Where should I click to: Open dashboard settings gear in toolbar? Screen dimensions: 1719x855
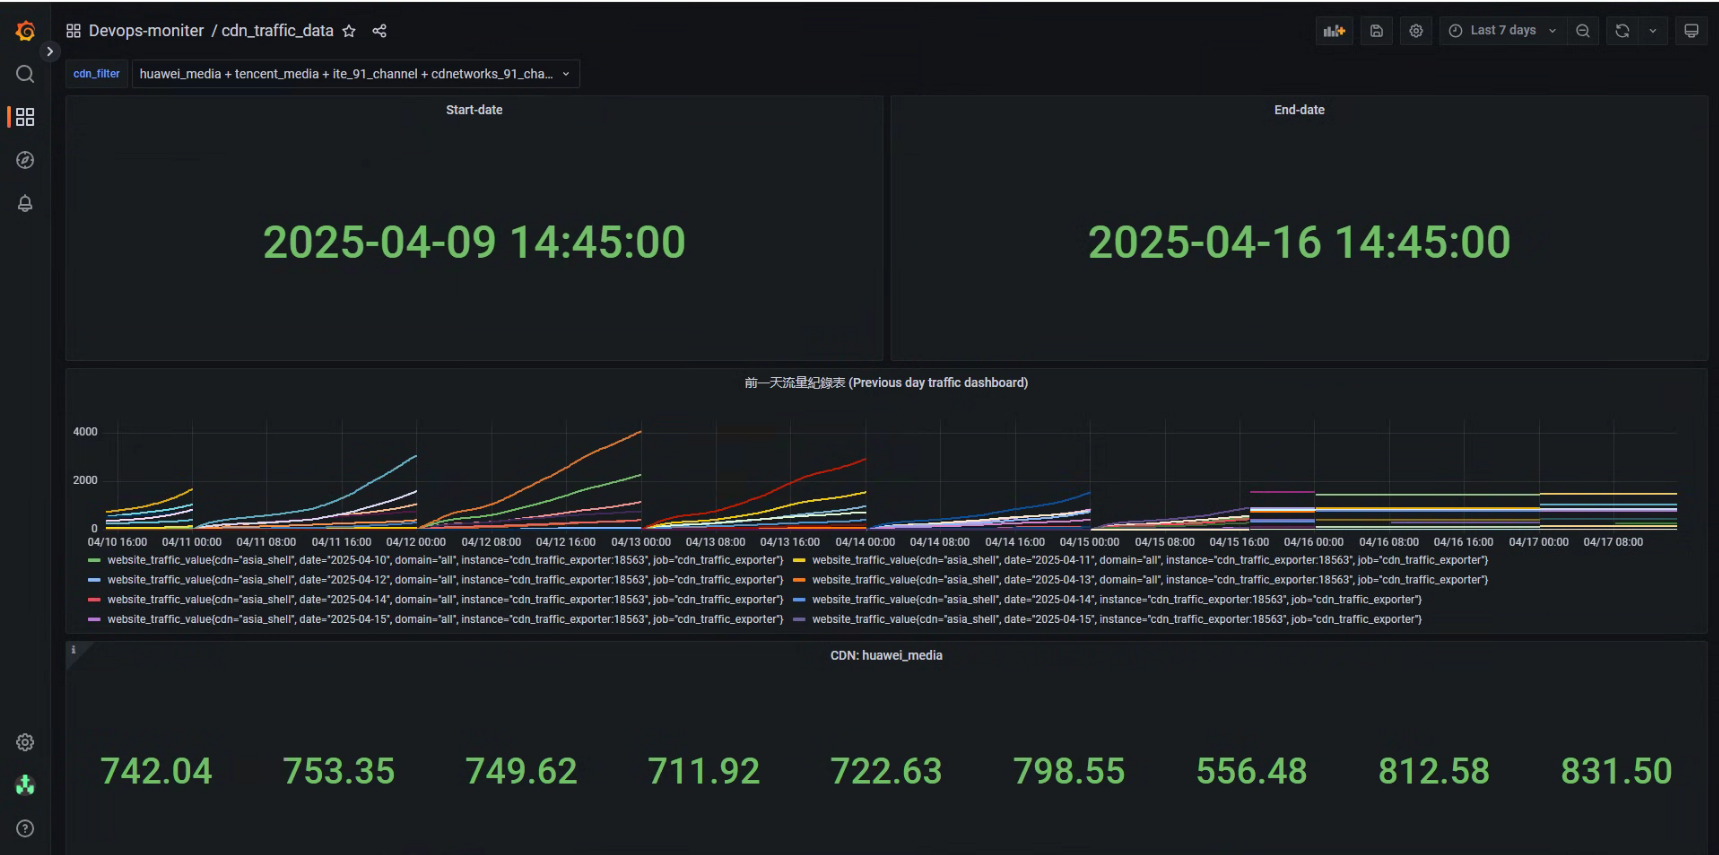tap(1416, 31)
